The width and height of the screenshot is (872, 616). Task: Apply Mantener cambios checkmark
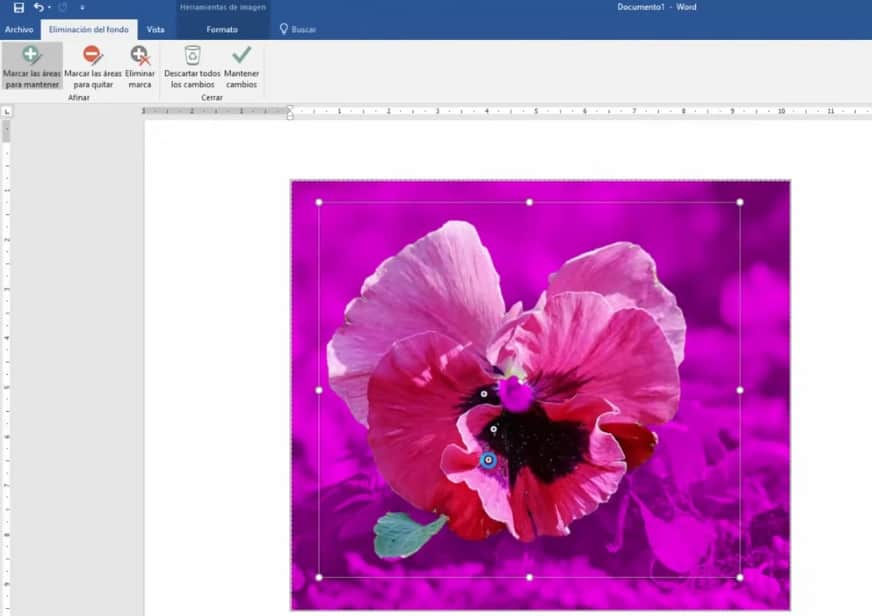click(x=241, y=66)
